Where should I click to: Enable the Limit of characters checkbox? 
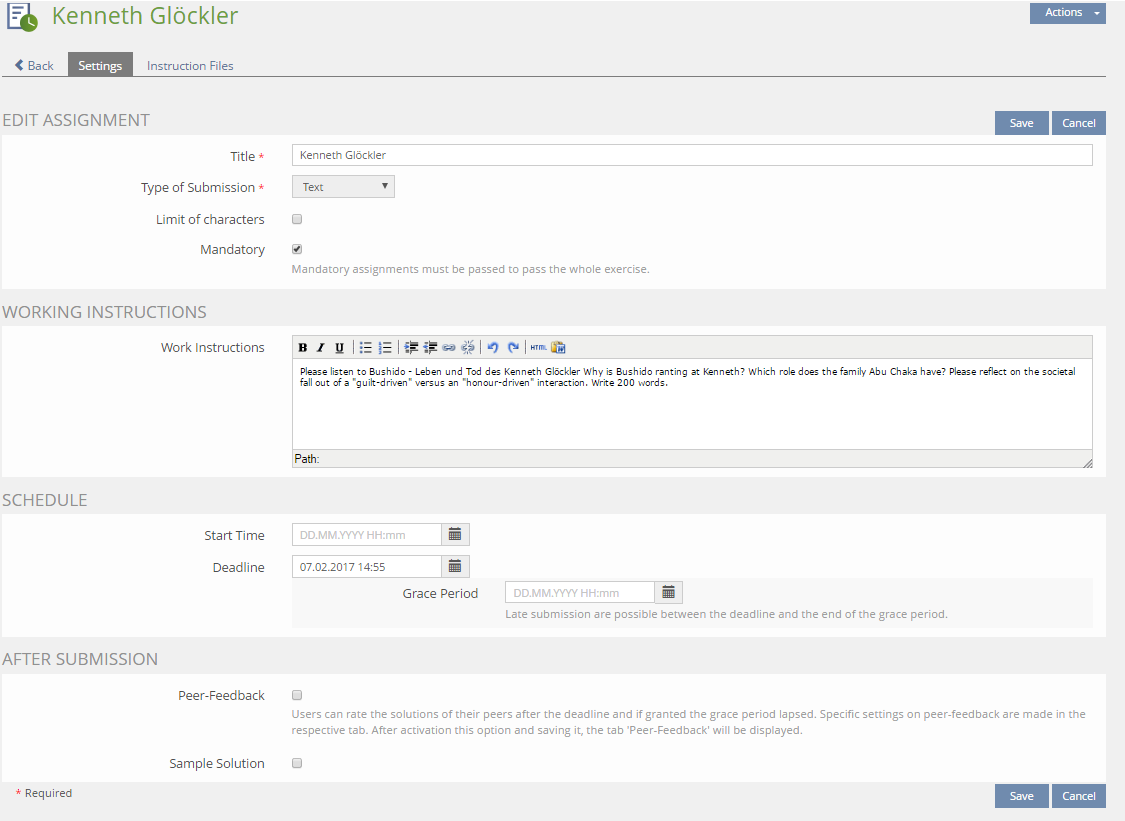pos(297,219)
